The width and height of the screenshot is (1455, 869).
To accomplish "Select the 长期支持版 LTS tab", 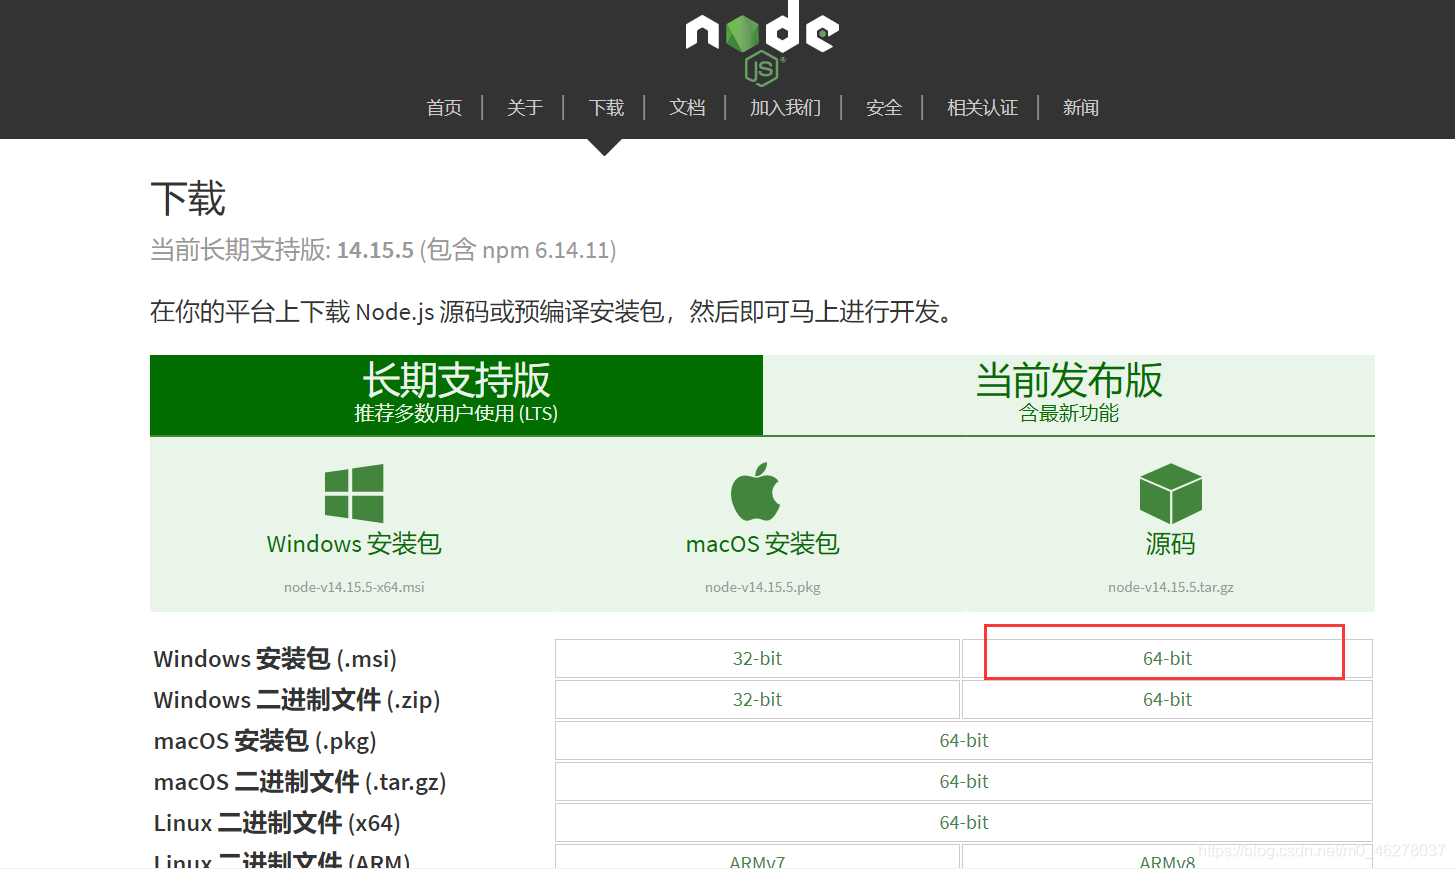I will tap(456, 395).
